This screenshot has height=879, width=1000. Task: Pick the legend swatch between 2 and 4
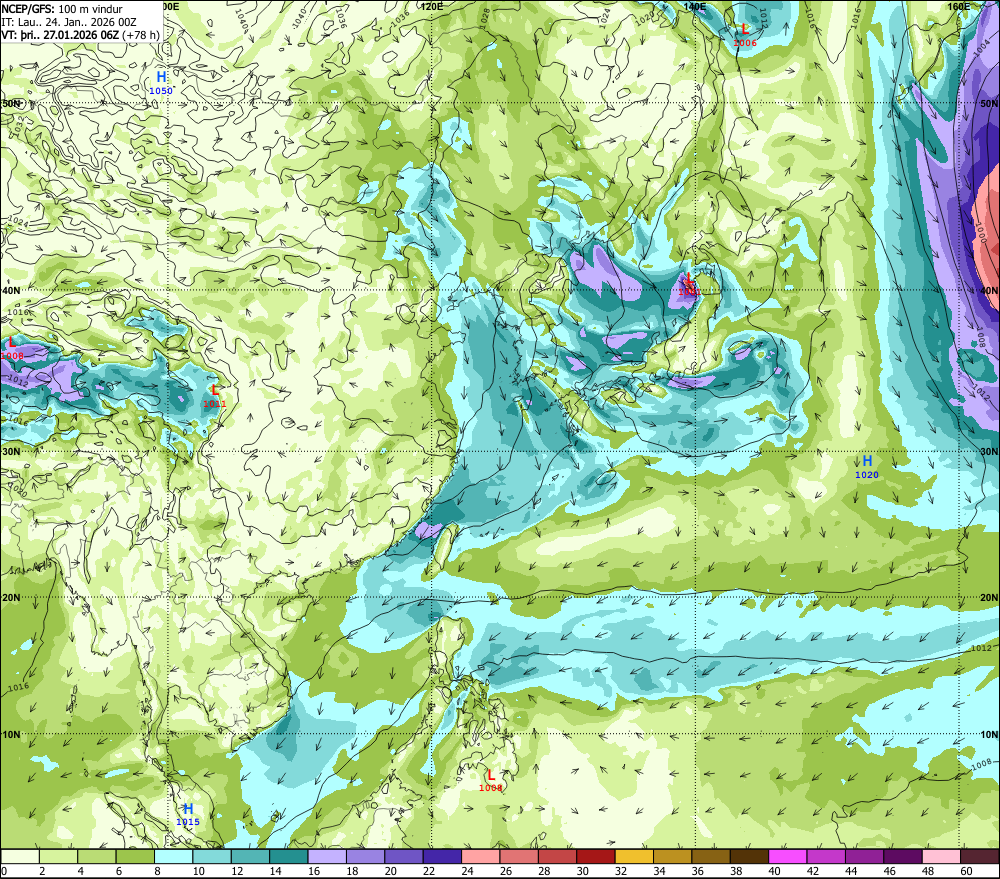pyautogui.click(x=59, y=856)
